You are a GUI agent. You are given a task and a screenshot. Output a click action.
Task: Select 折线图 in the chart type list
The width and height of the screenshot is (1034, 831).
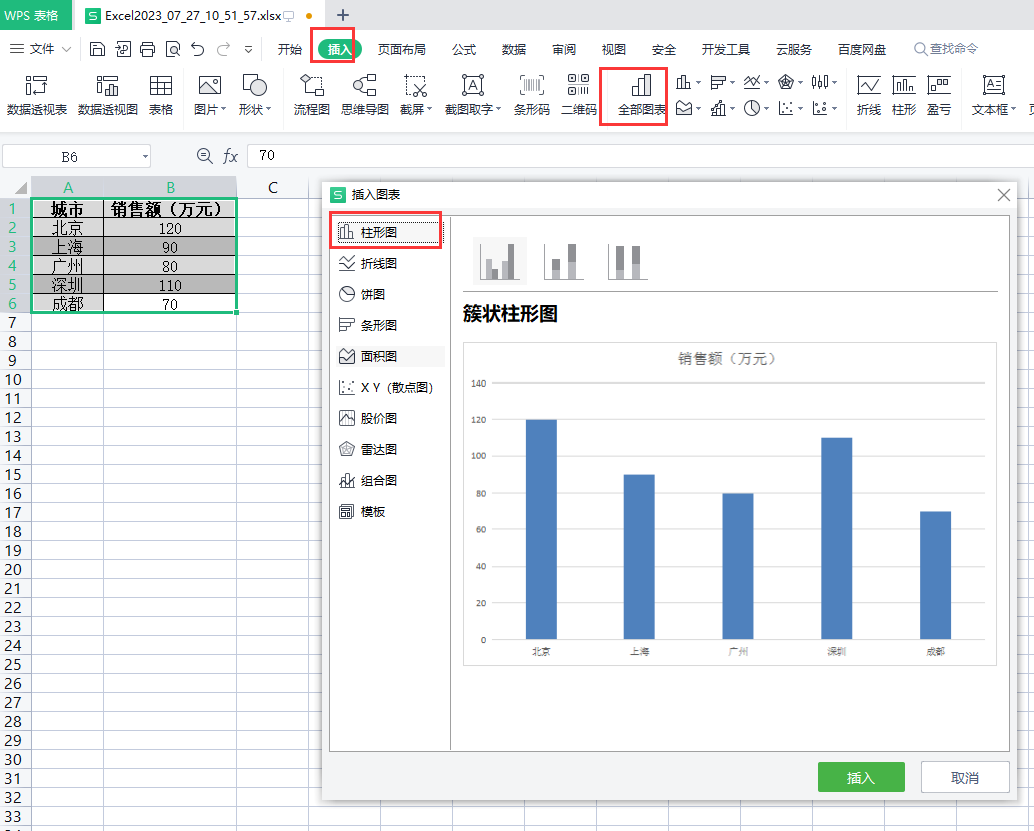tap(388, 264)
